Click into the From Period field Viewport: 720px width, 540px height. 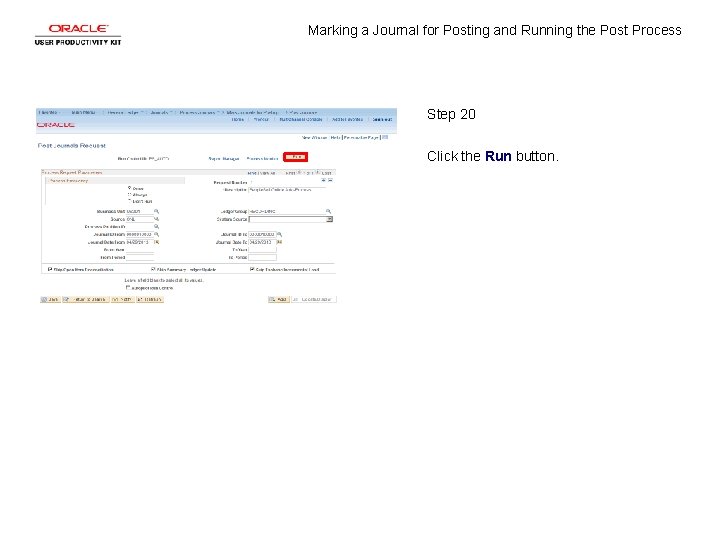[x=140, y=258]
